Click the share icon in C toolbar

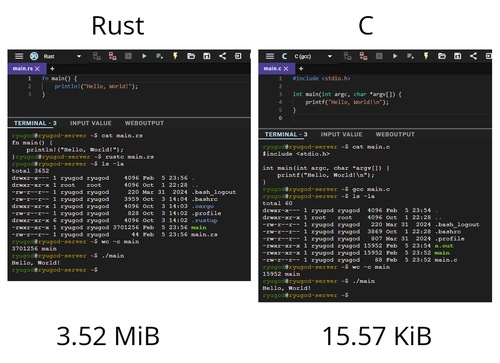point(473,56)
